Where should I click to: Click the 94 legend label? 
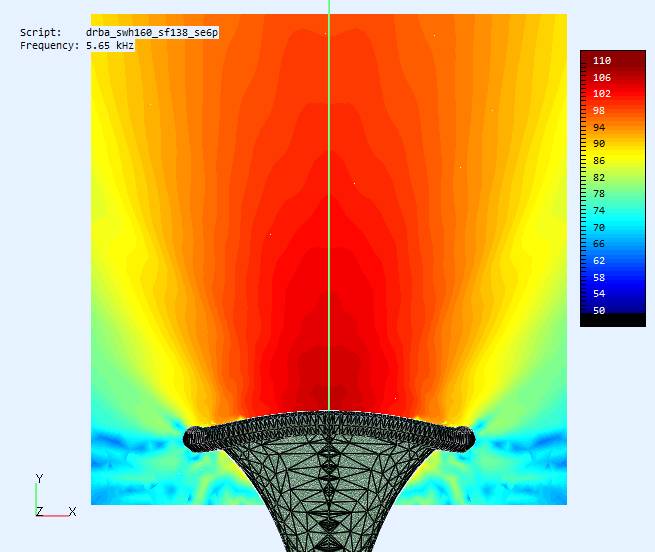click(x=599, y=127)
